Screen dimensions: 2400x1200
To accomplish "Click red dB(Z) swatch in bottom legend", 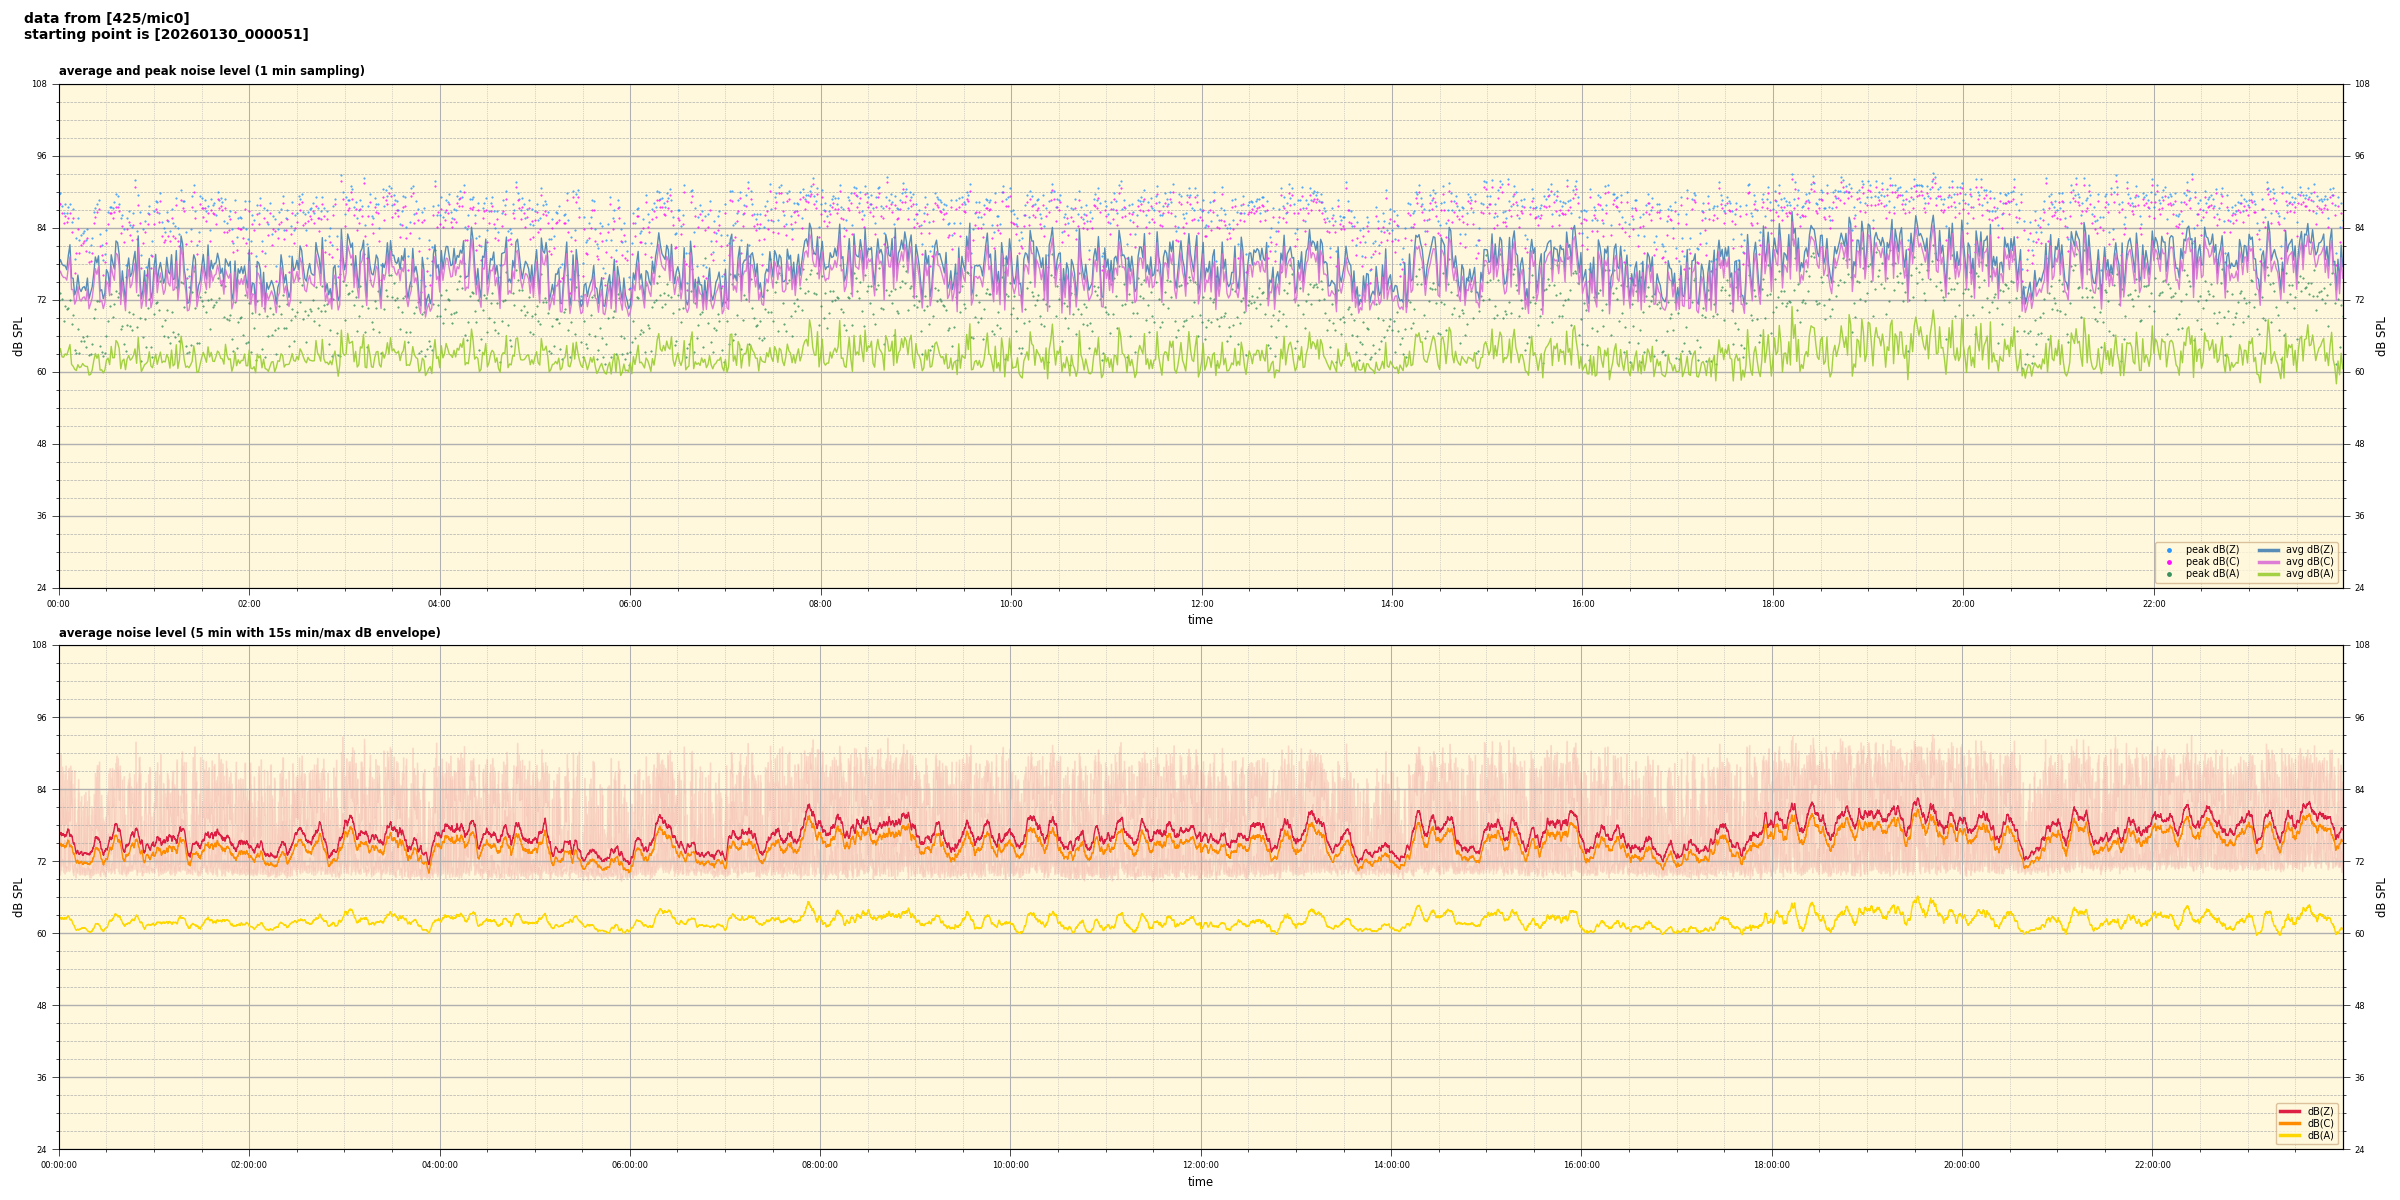I will 2290,1111.
